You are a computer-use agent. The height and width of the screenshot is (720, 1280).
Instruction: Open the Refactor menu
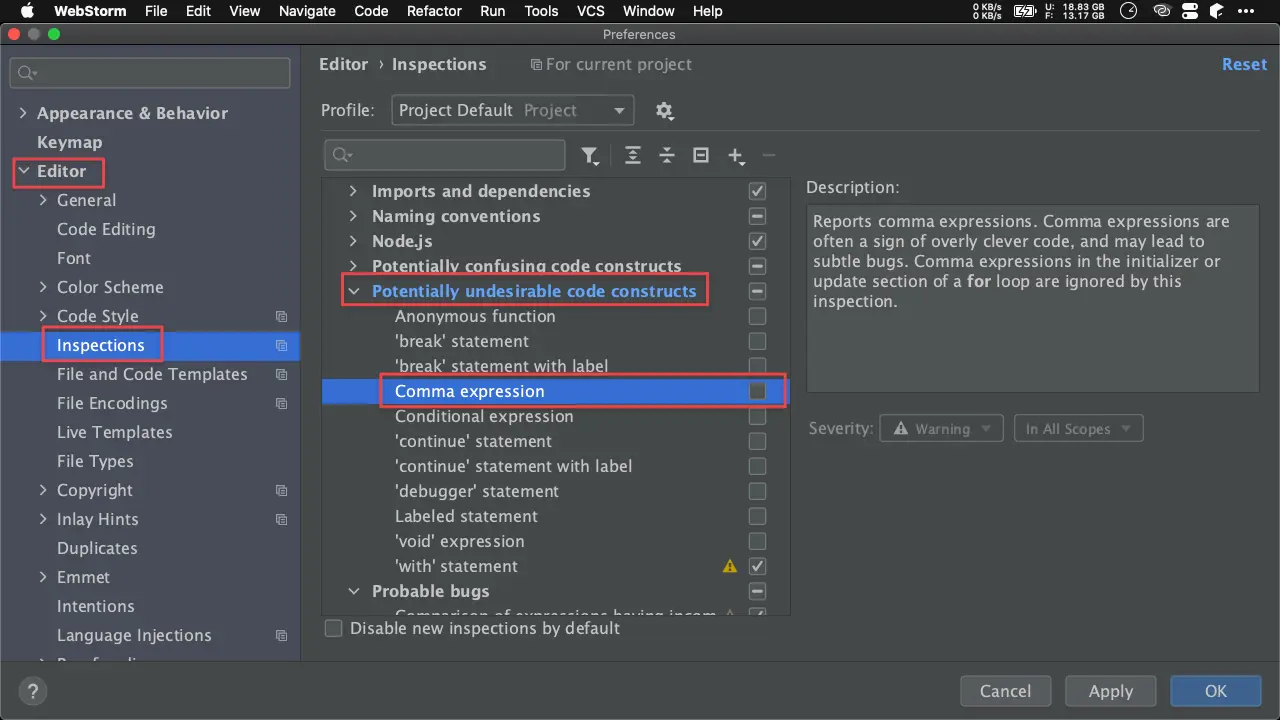point(434,11)
